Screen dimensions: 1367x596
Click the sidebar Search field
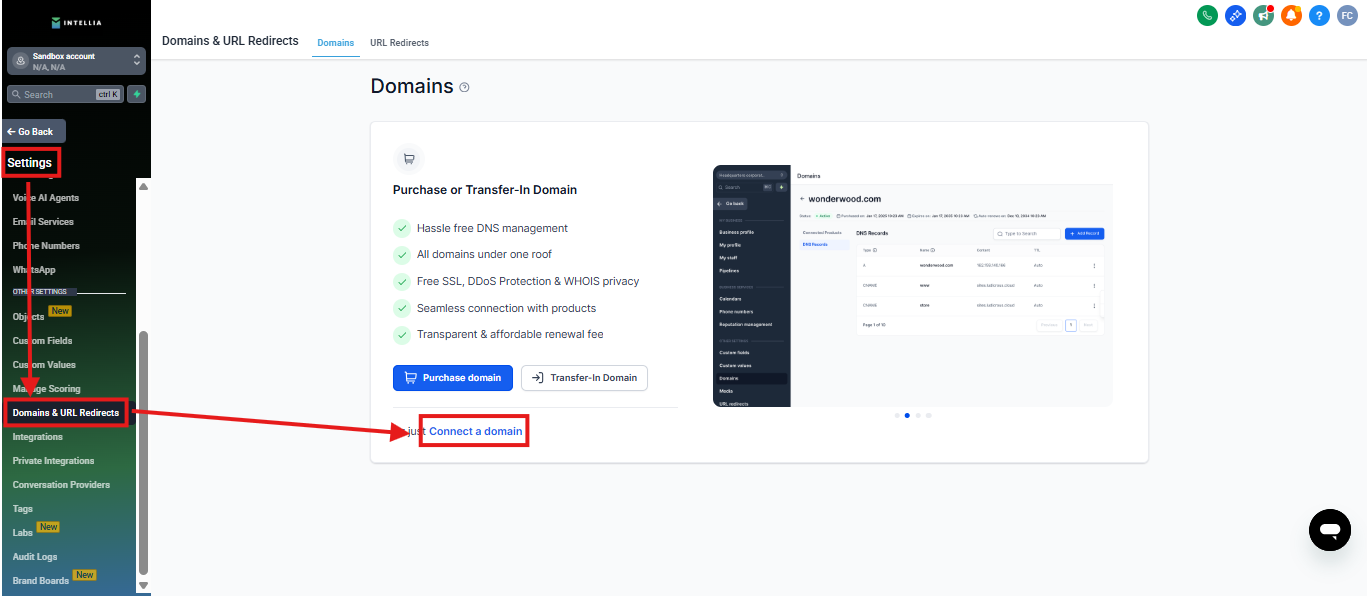pos(58,94)
